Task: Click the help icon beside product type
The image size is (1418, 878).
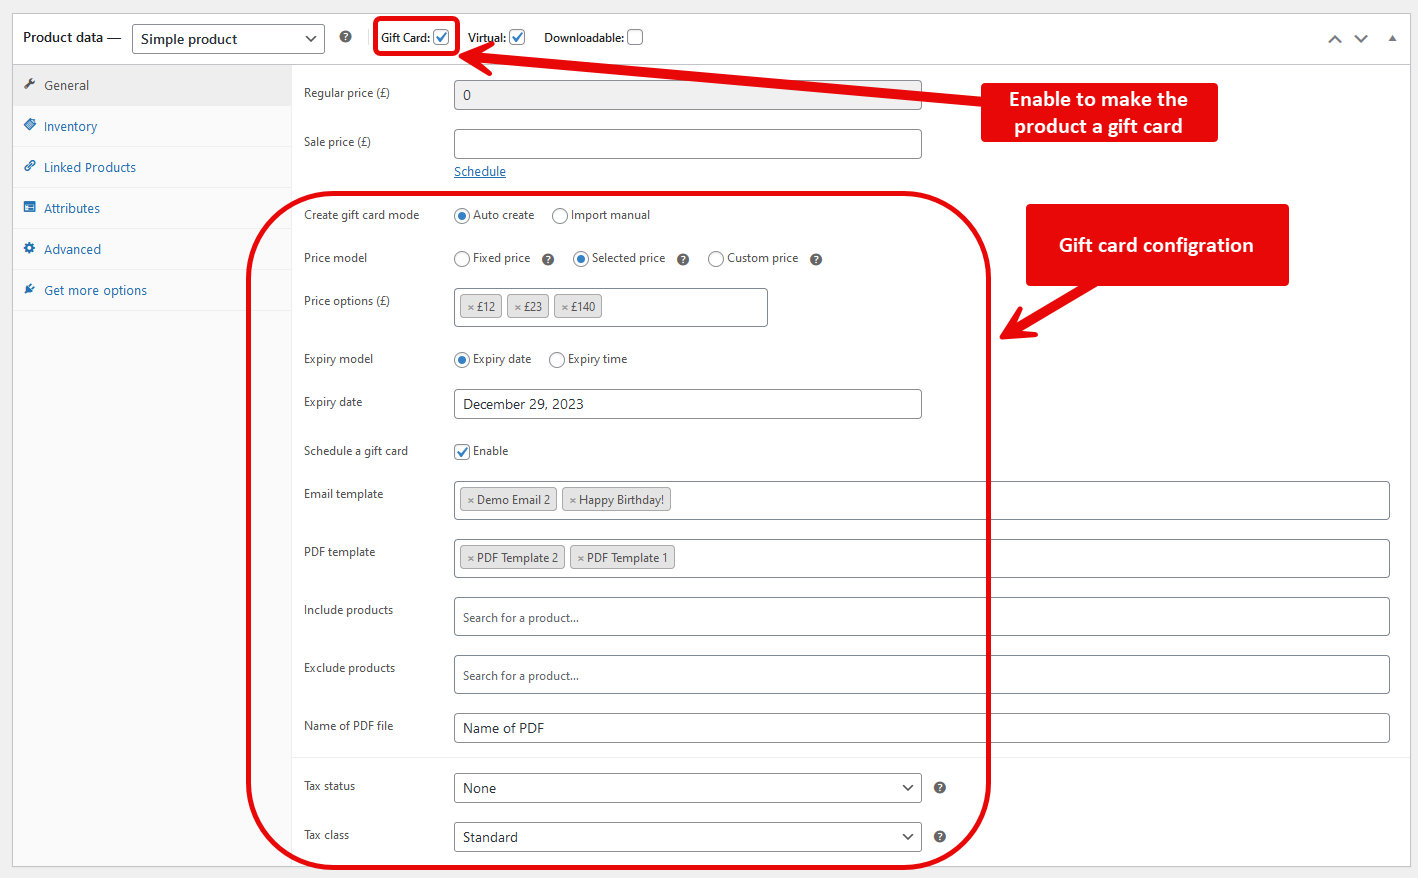Action: pyautogui.click(x=345, y=37)
